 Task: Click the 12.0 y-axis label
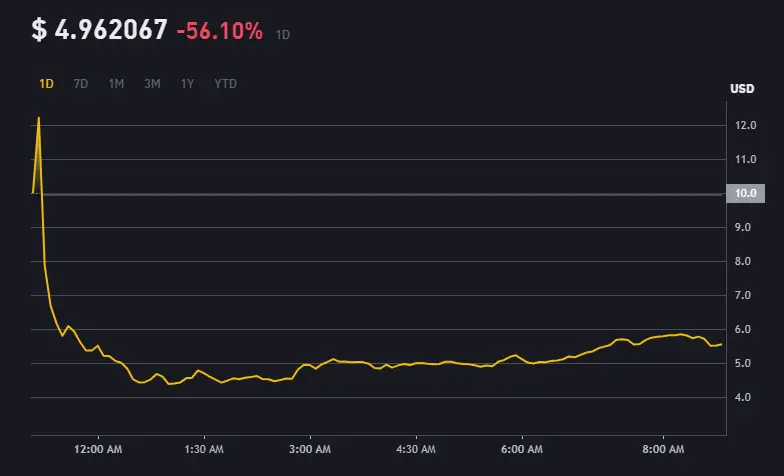point(746,126)
